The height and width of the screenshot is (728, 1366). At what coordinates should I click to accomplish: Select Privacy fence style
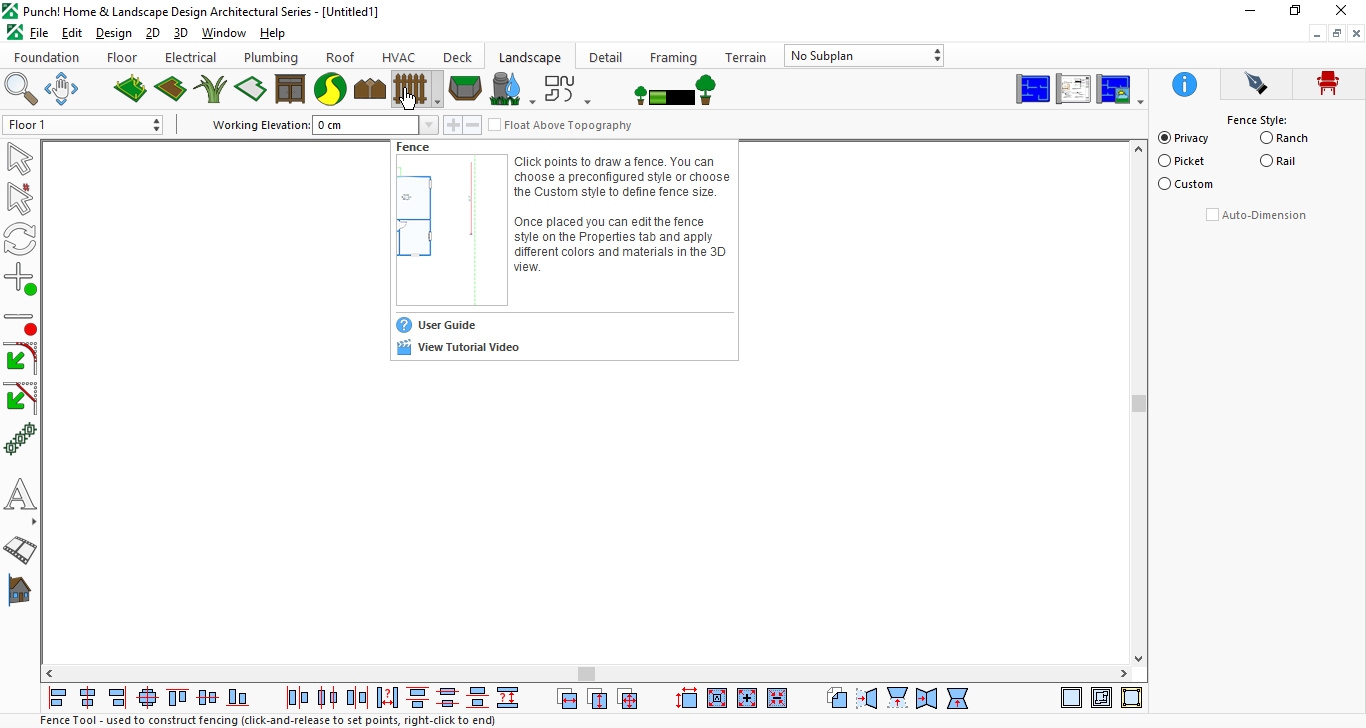[1183, 138]
